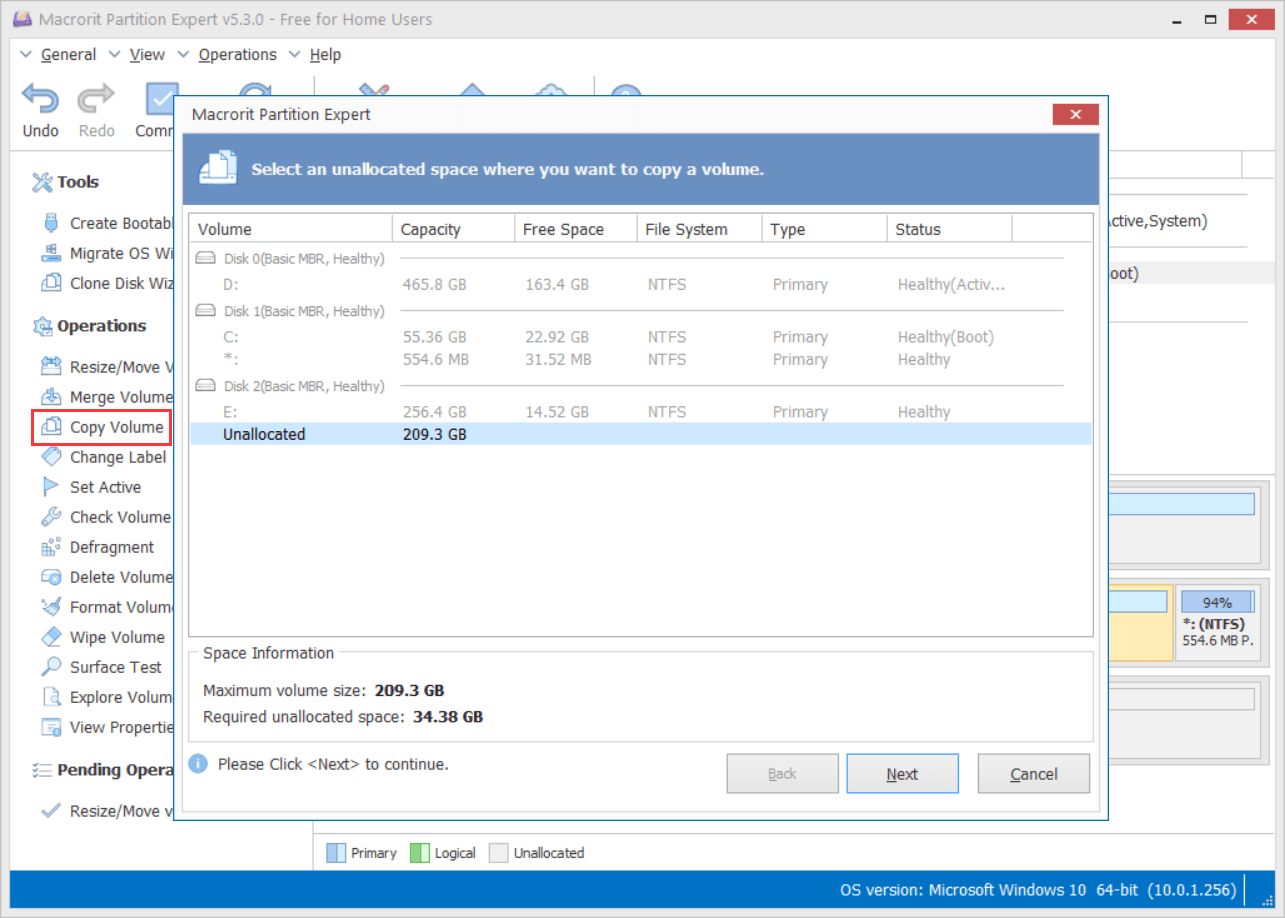Click the Disk 2 drive icon

pyautogui.click(x=205, y=386)
